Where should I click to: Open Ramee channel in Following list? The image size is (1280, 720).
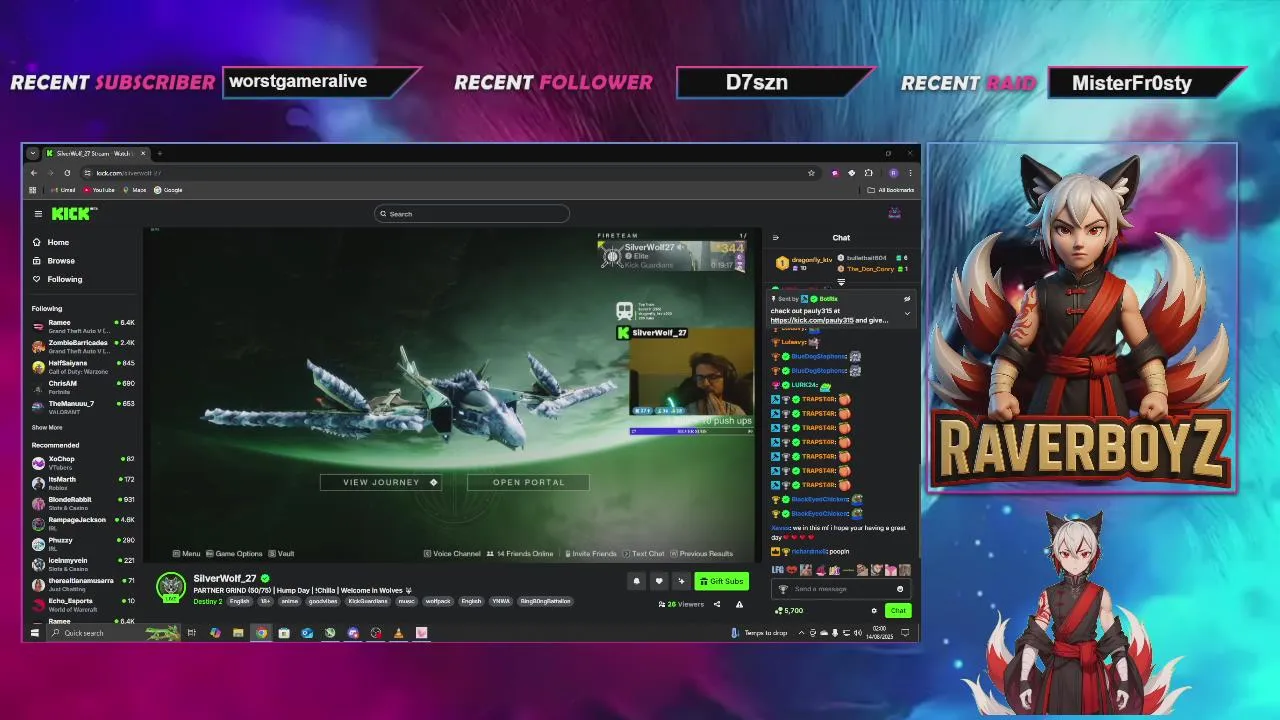(83, 326)
